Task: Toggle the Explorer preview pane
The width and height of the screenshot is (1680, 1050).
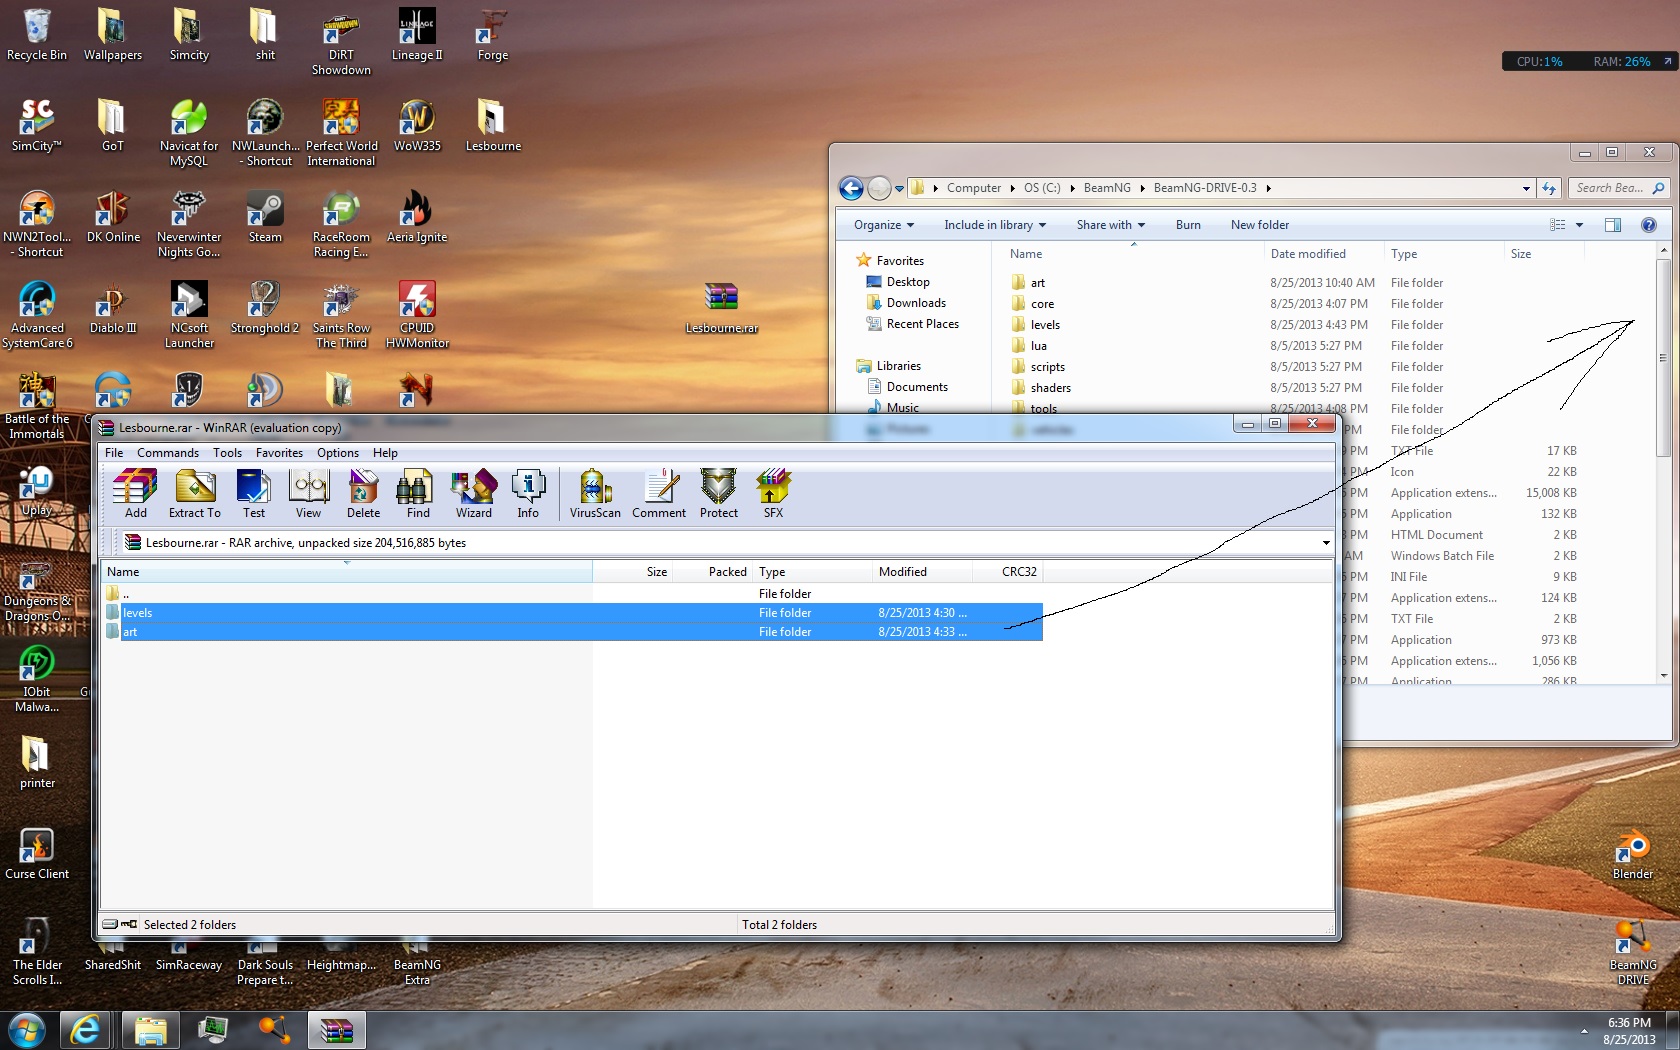Action: (1613, 225)
